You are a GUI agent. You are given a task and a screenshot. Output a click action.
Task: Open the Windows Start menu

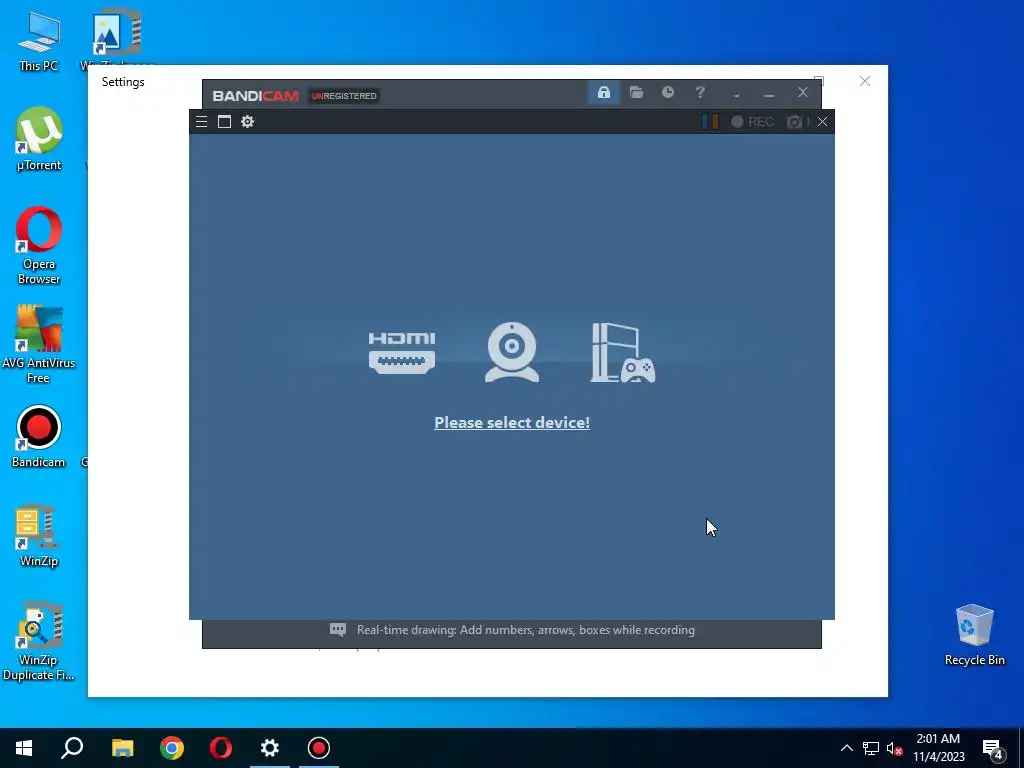(24, 748)
